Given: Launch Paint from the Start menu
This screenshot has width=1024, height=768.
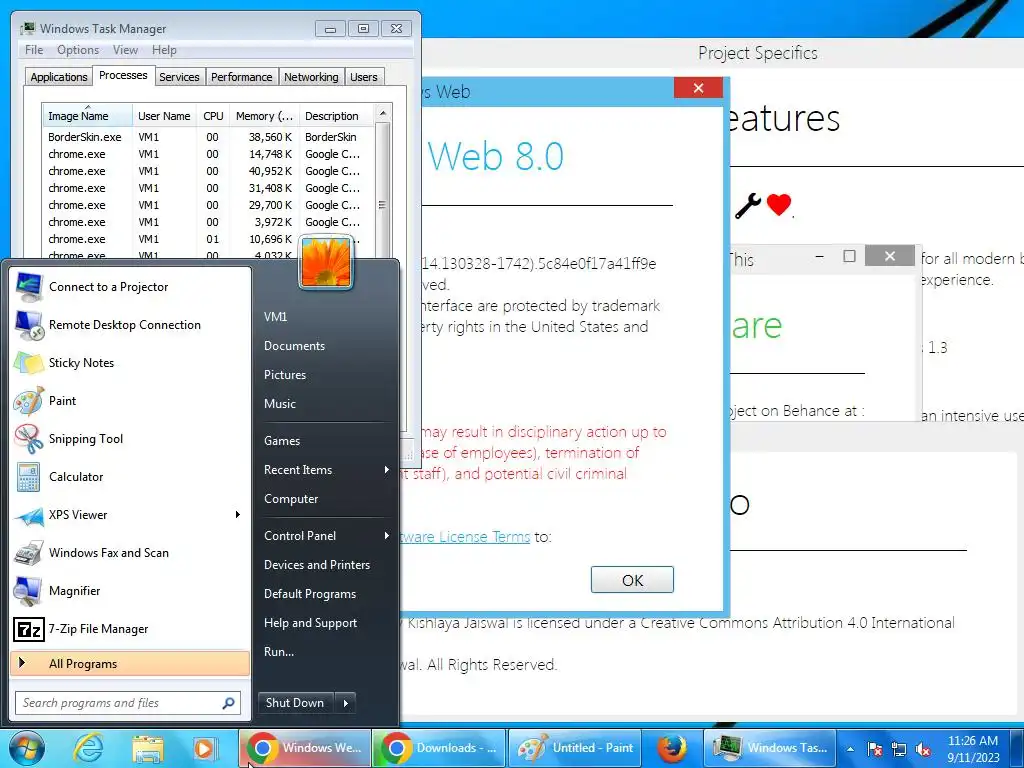Looking at the screenshot, I should (x=29, y=401).
